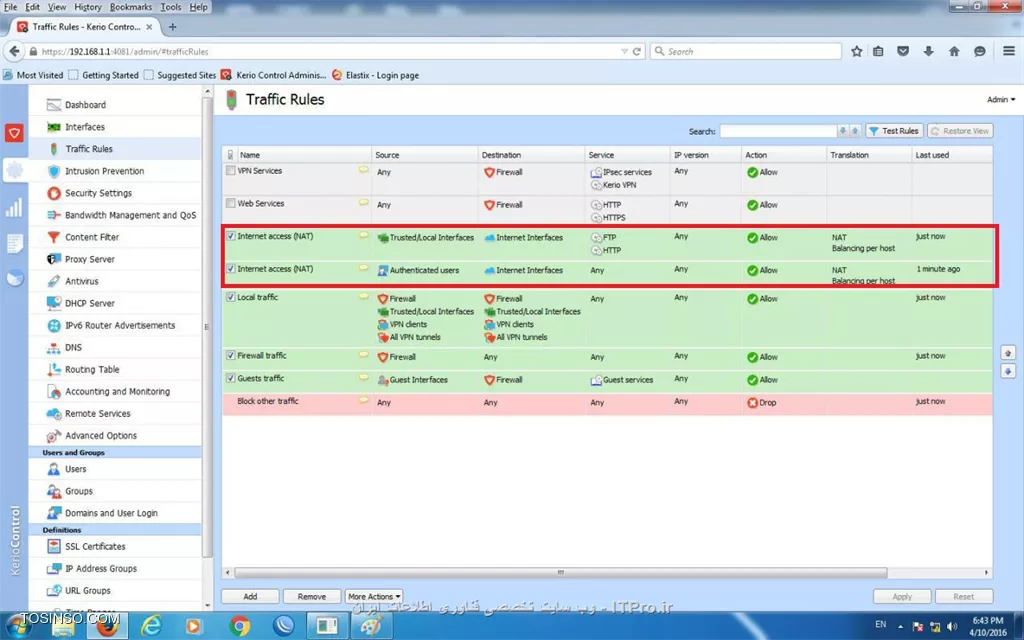Open the Bookmarks menu

point(131,7)
